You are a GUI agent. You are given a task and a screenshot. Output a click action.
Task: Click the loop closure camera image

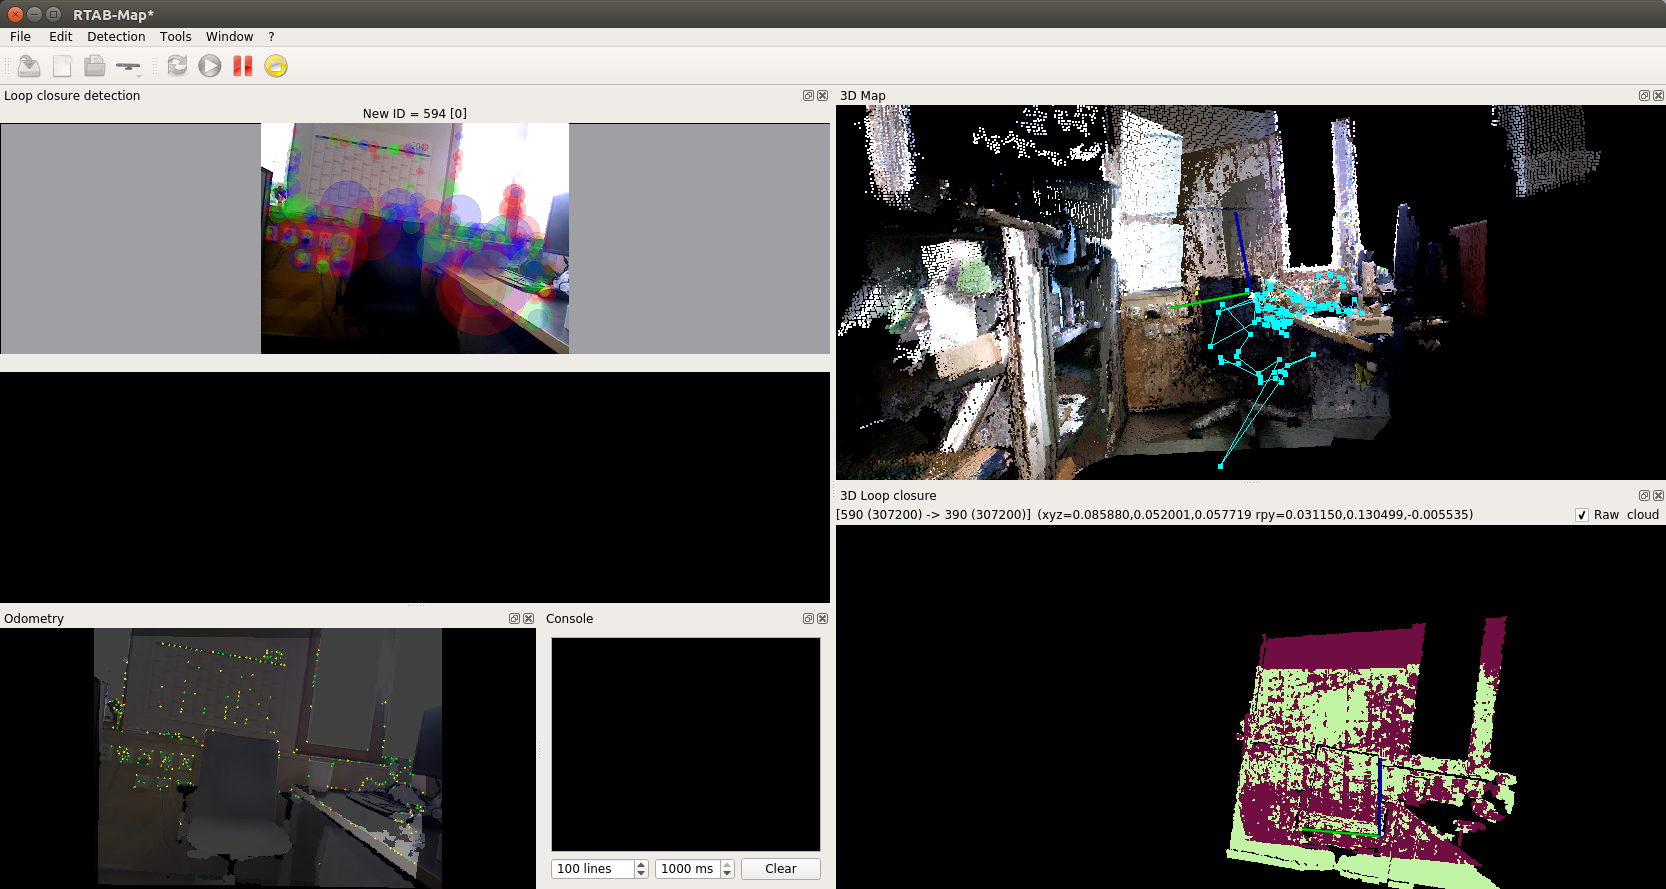(415, 238)
